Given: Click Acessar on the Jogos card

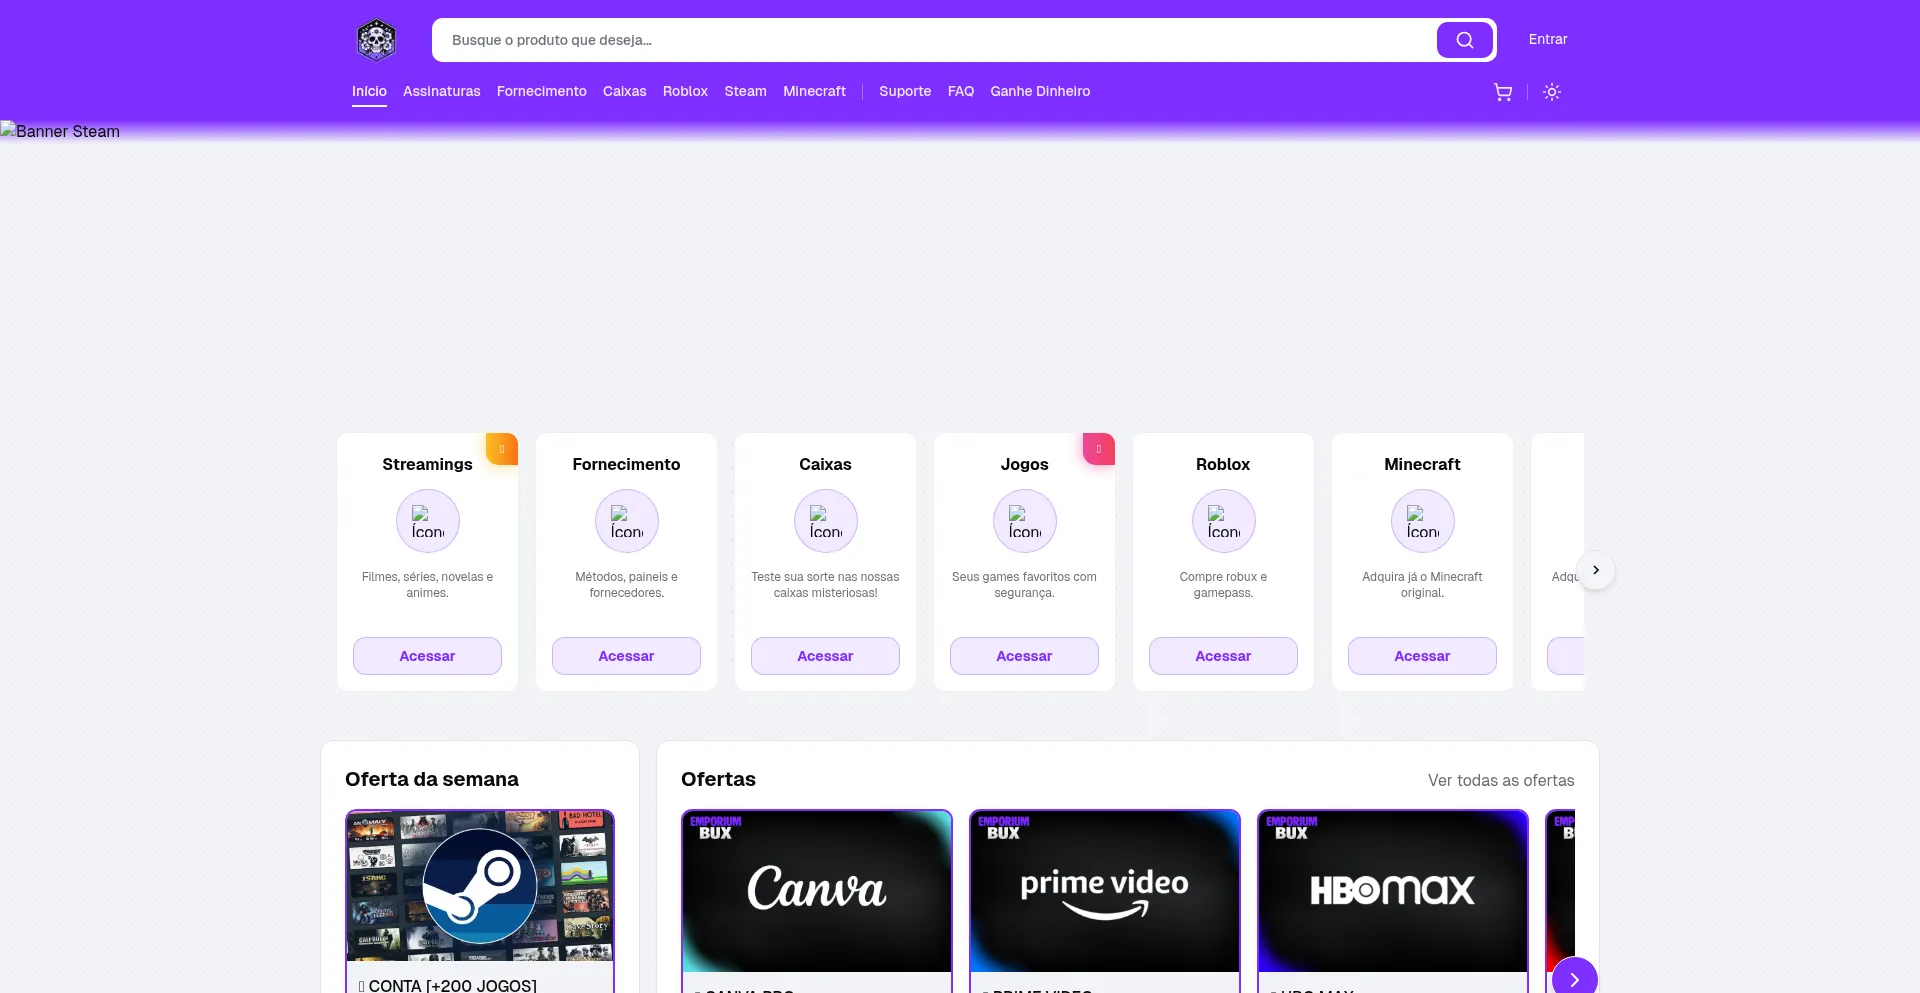Looking at the screenshot, I should pyautogui.click(x=1024, y=656).
